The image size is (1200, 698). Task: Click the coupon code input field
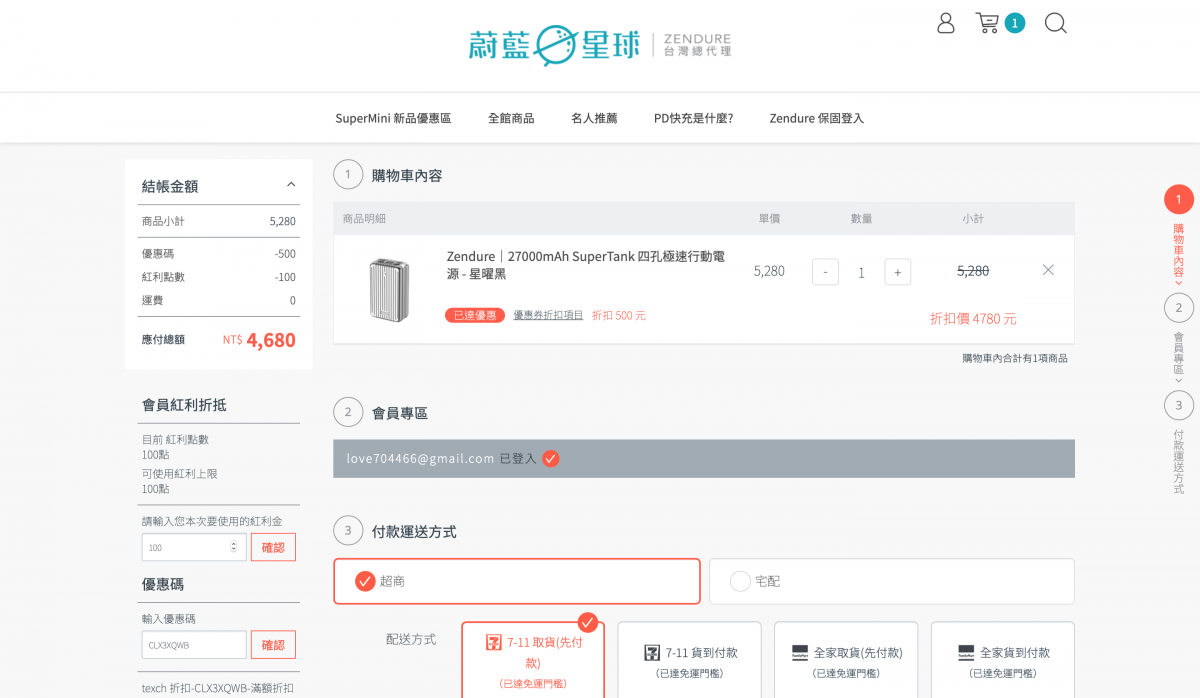tap(194, 645)
